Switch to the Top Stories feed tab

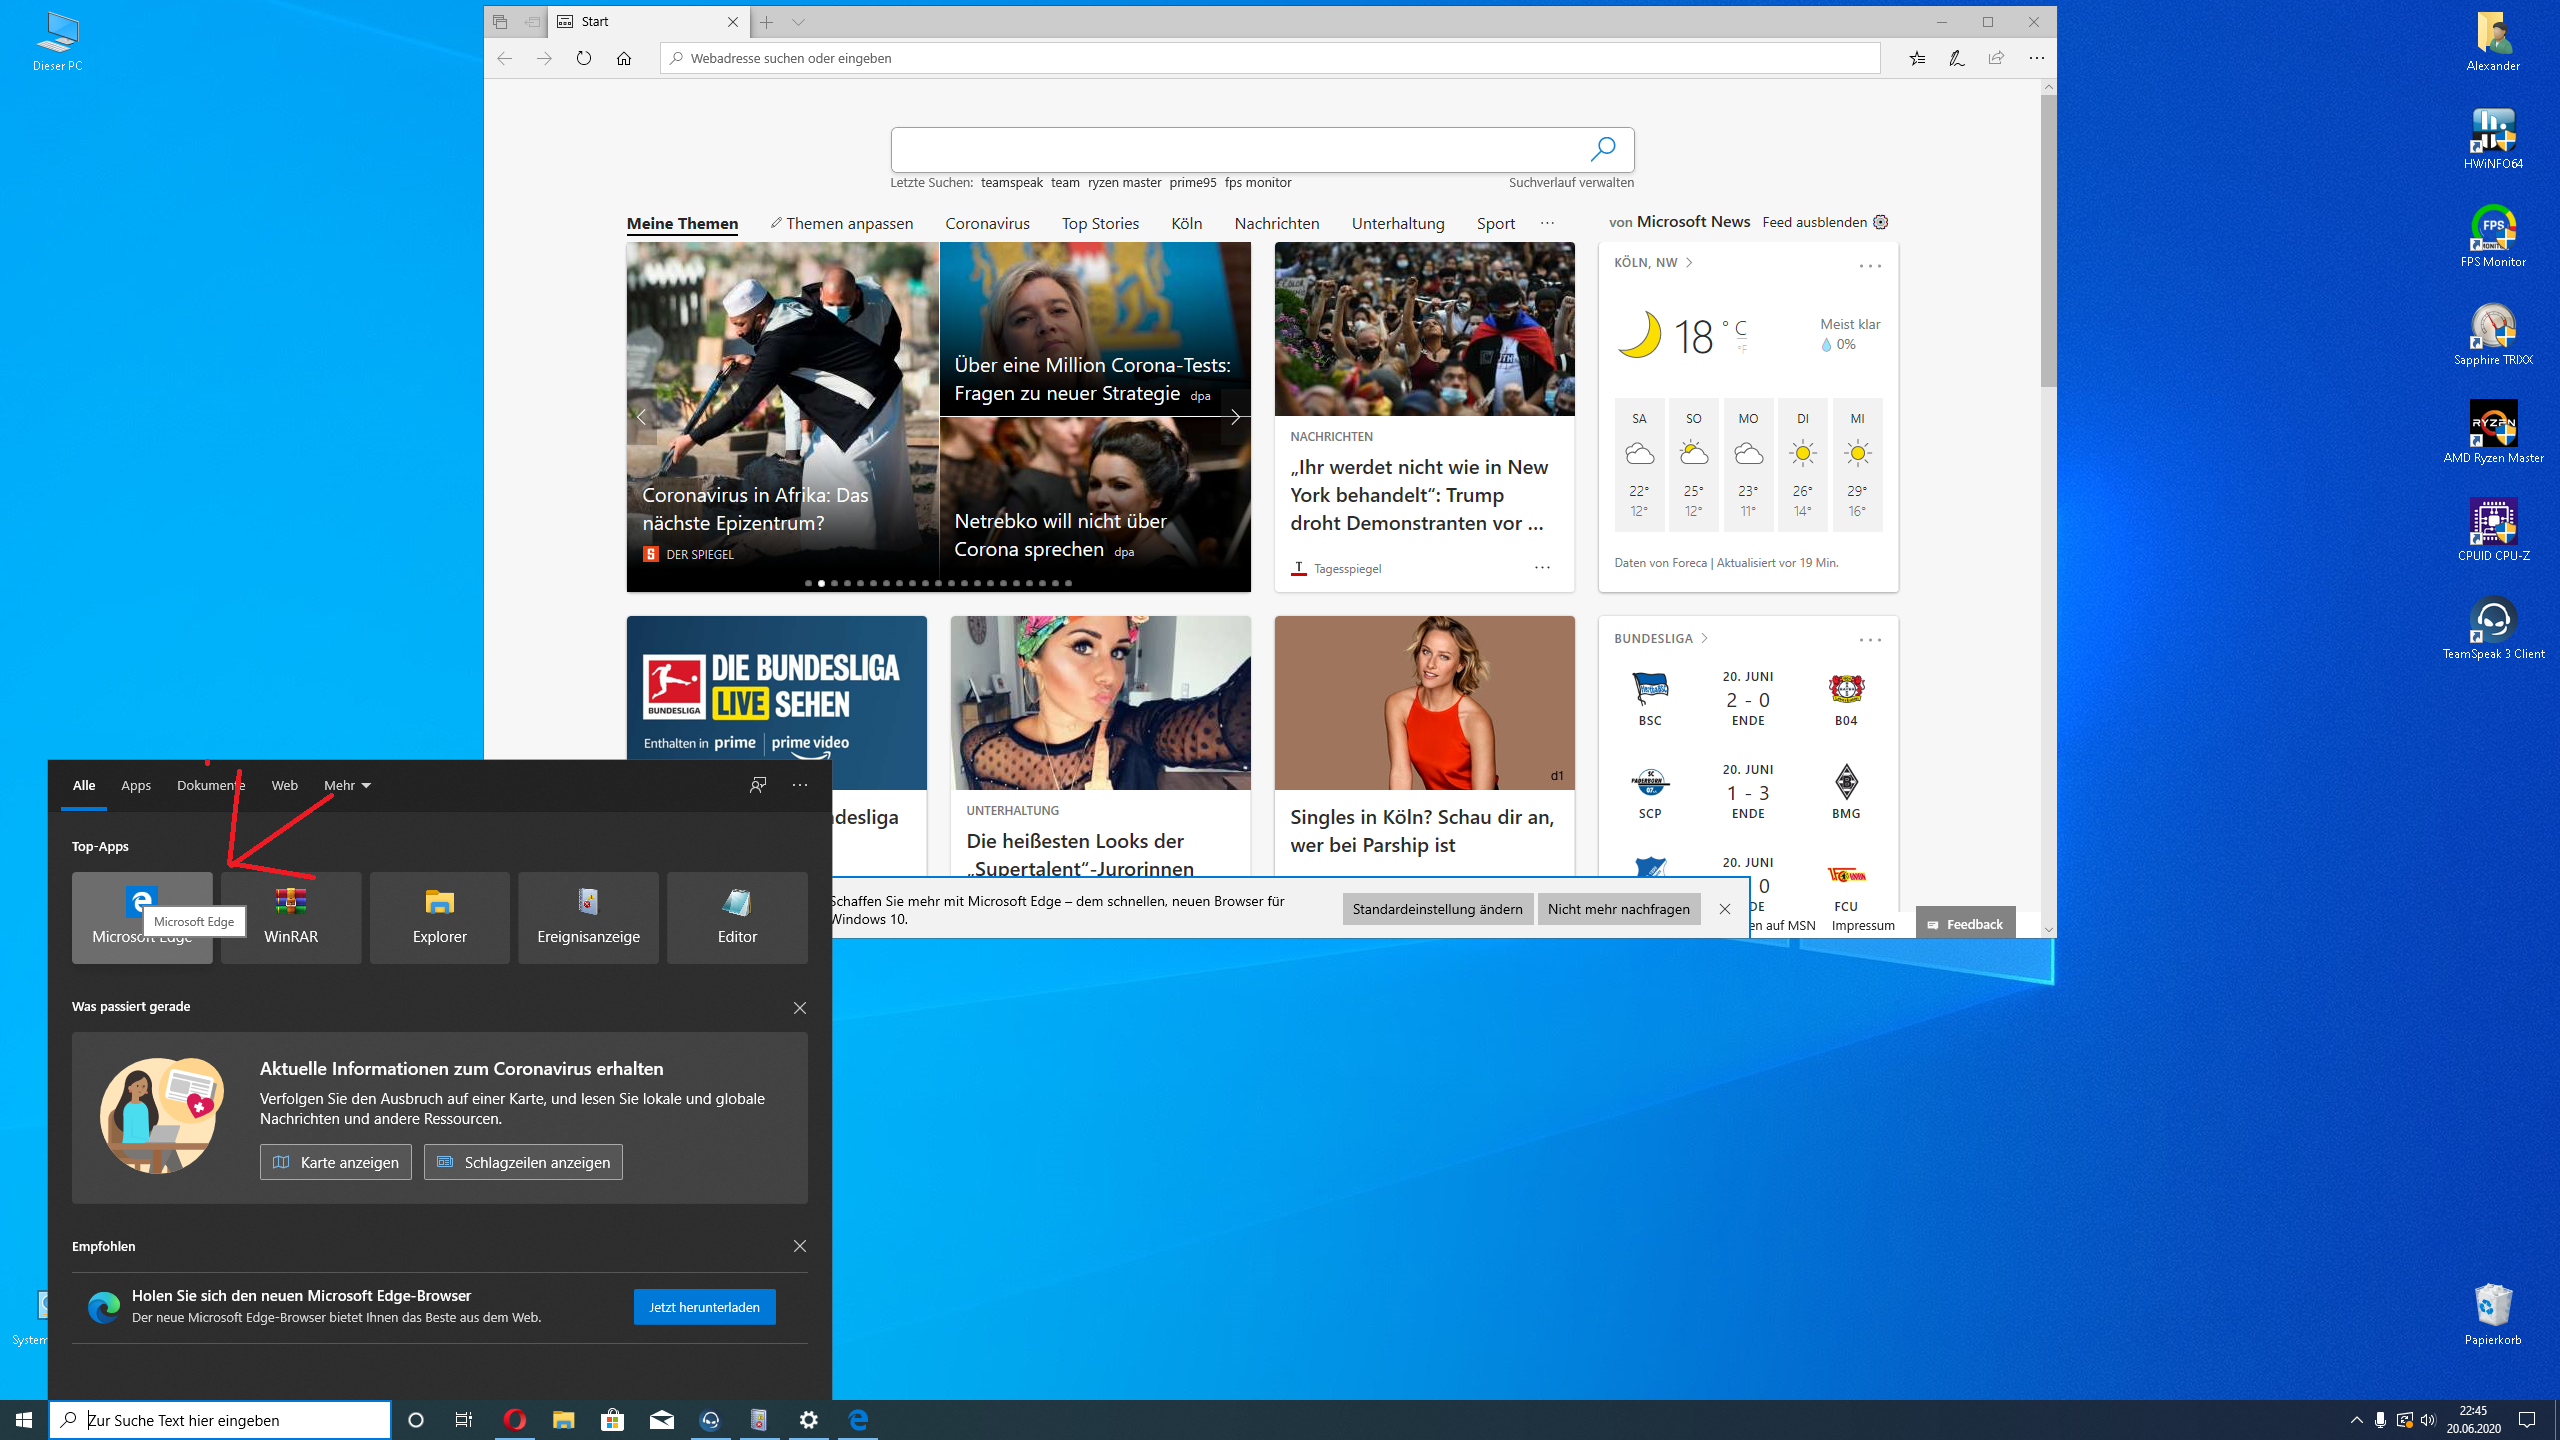[x=1100, y=223]
